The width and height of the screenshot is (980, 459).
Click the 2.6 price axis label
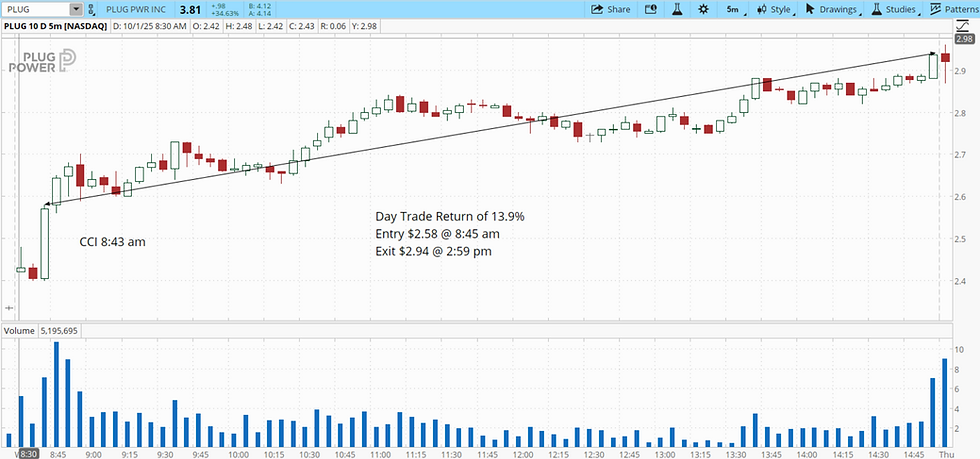962,196
